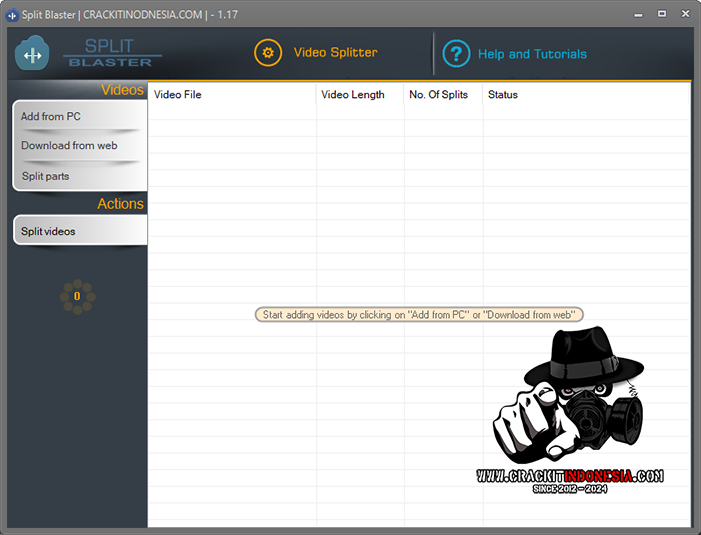The height and width of the screenshot is (535, 701).
Task: Open Help and Tutorials
Action: [532, 54]
